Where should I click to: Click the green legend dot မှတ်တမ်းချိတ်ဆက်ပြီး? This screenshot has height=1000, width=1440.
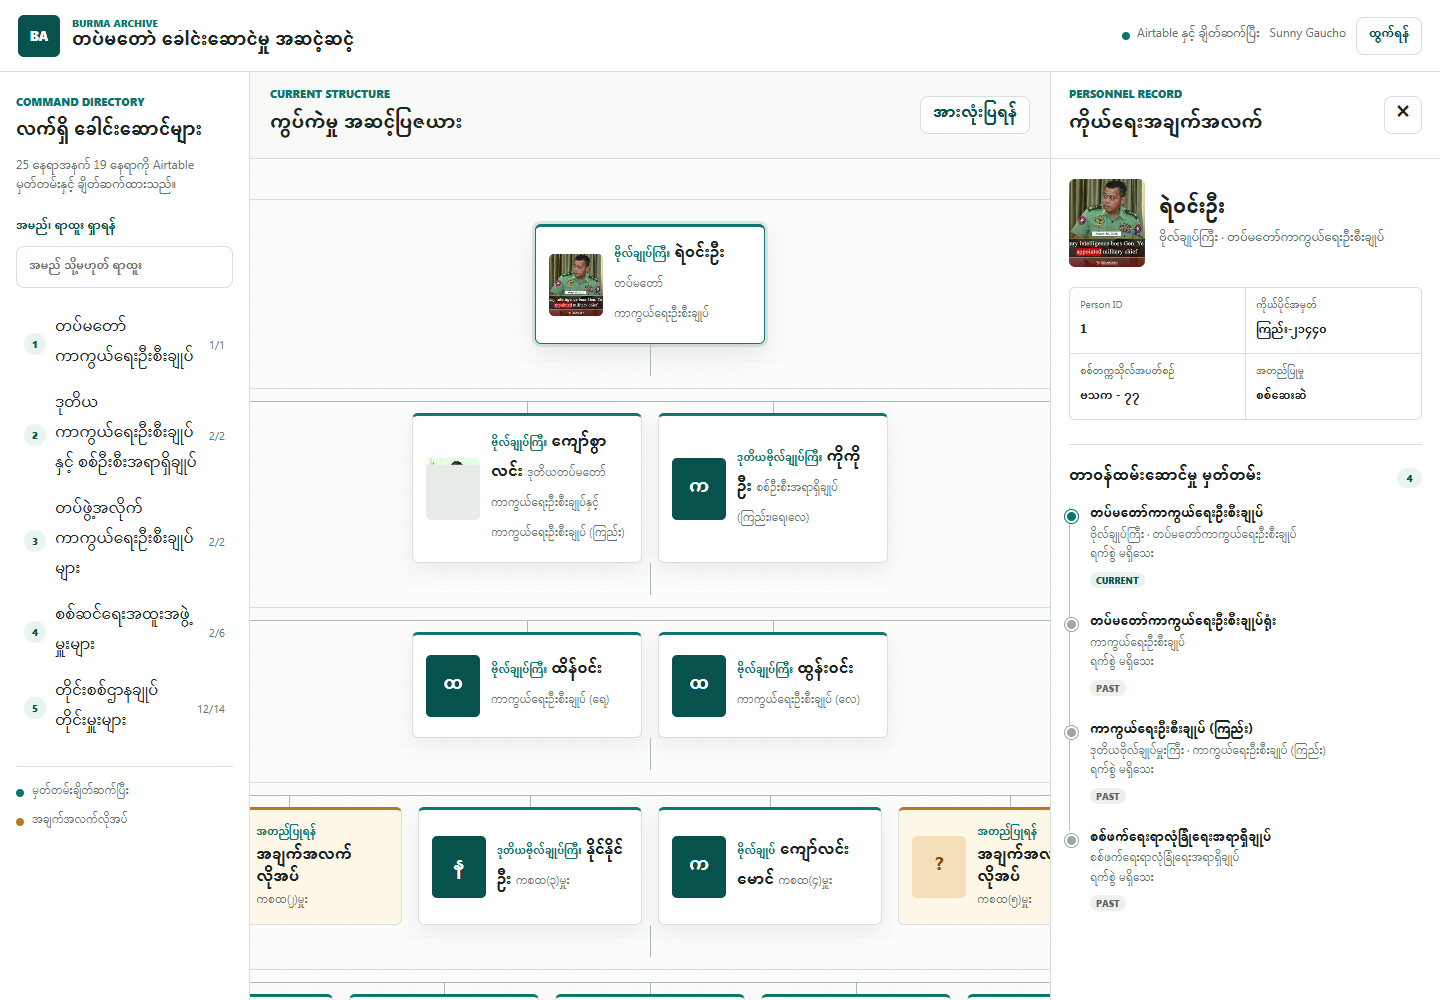click(x=20, y=793)
